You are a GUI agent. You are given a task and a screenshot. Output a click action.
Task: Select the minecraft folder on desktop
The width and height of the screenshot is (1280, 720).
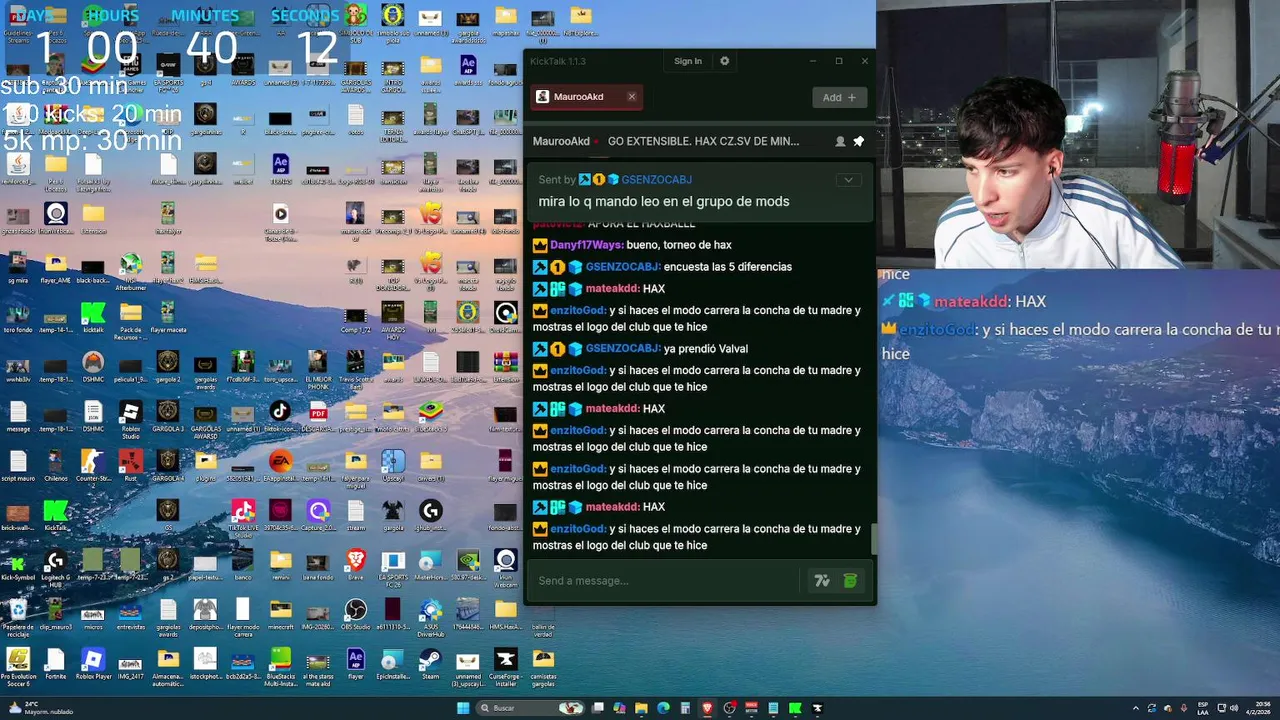coord(280,614)
